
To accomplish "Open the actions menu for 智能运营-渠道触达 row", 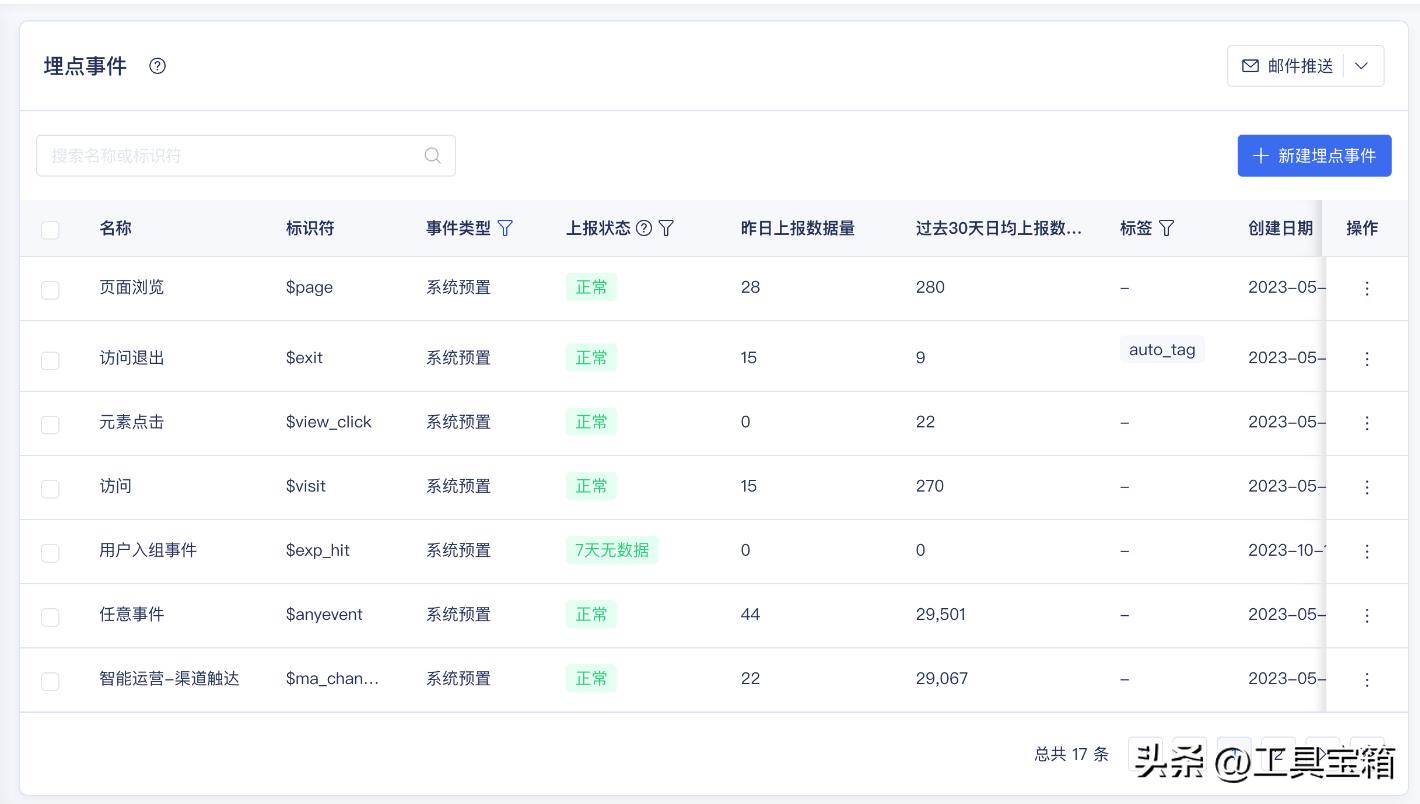I will (x=1367, y=680).
